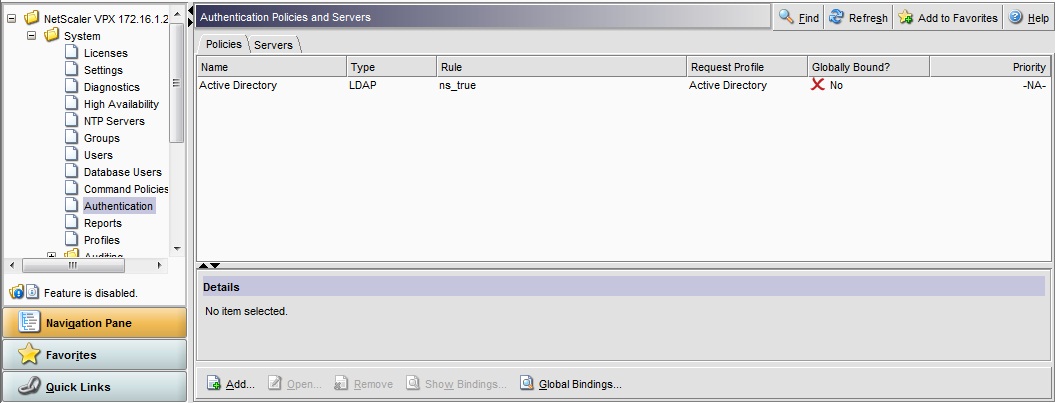Sort by the Globally Bound? column header

click(869, 67)
